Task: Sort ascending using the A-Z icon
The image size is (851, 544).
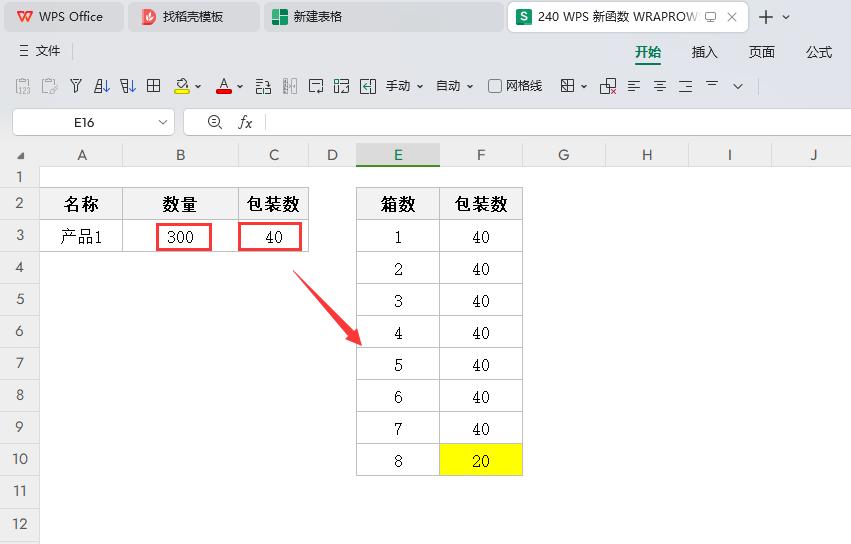Action: 102,87
